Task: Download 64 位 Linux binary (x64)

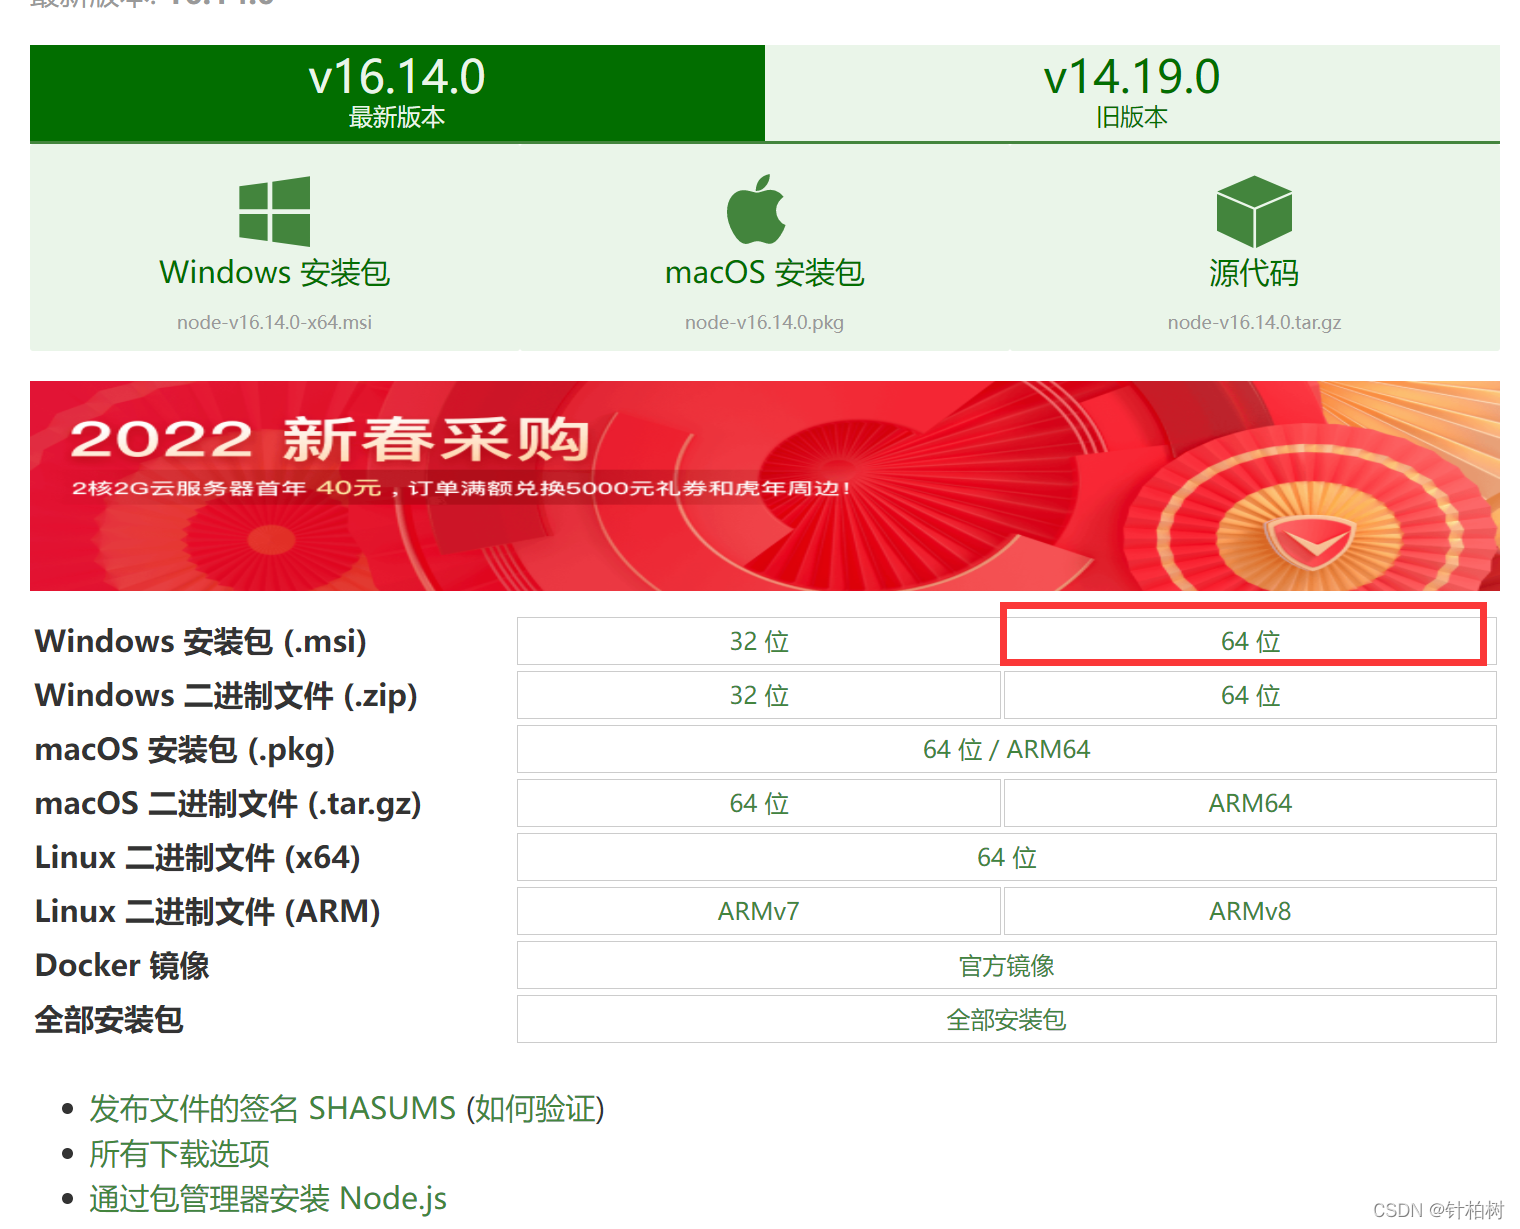Action: coord(1007,857)
